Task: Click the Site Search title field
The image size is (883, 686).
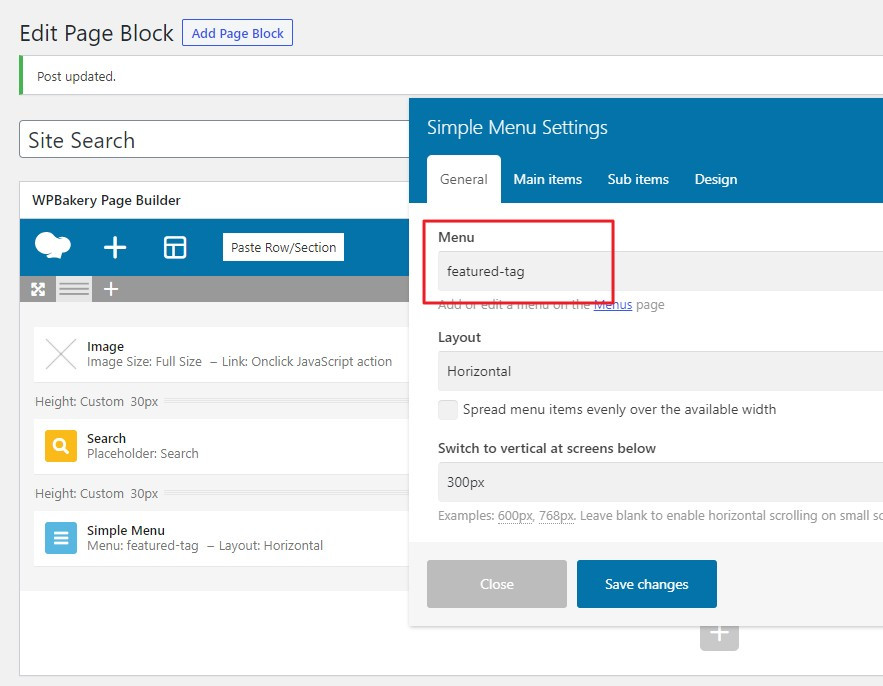Action: coord(214,140)
